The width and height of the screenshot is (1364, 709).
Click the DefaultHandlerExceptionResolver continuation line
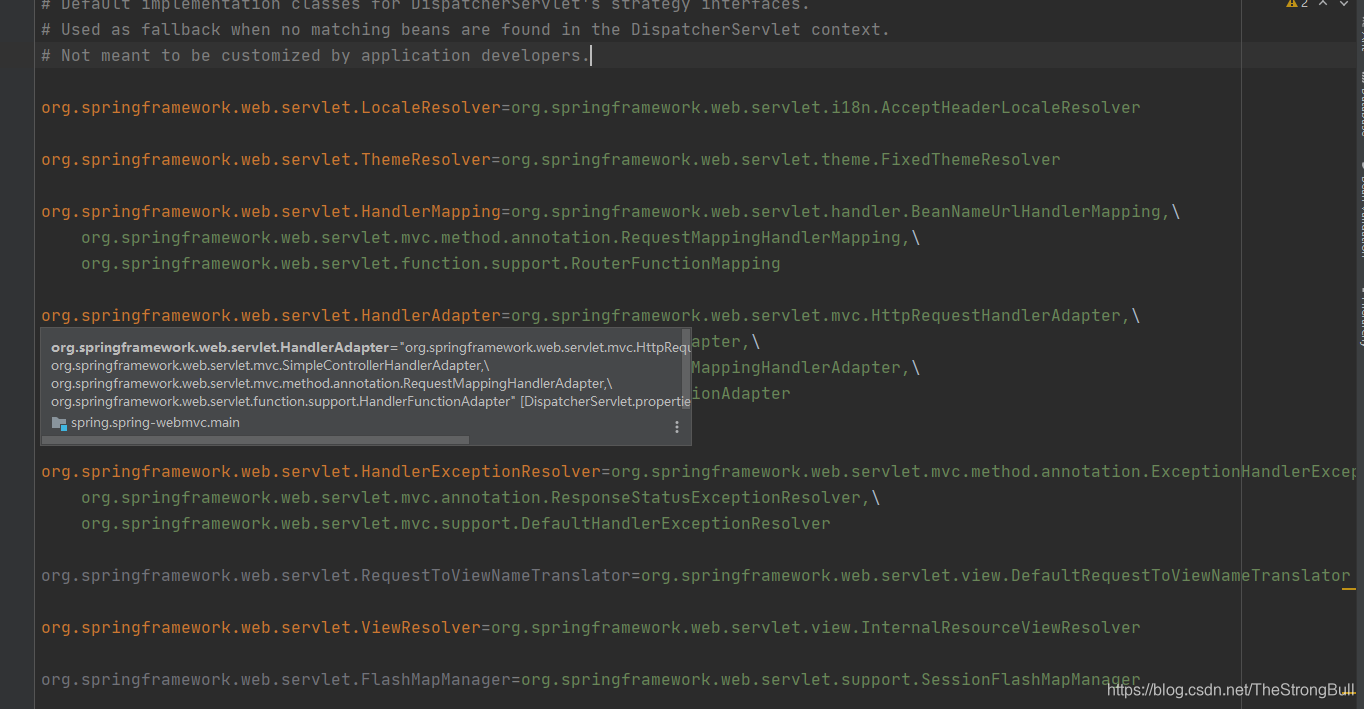456,523
